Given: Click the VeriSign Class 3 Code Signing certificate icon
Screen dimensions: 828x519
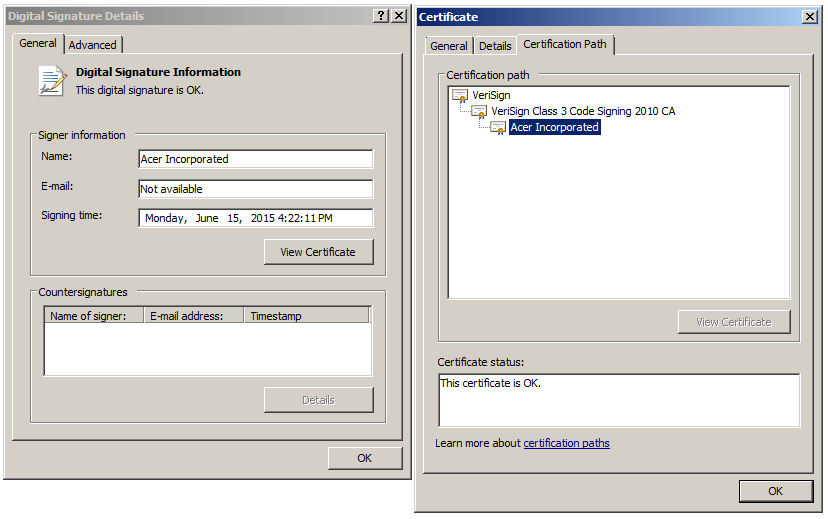Looking at the screenshot, I should (479, 111).
